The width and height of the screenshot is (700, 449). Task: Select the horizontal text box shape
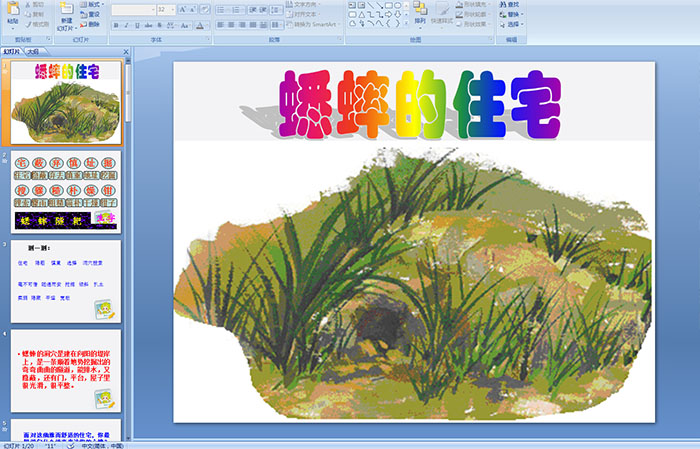pyautogui.click(x=352, y=5)
